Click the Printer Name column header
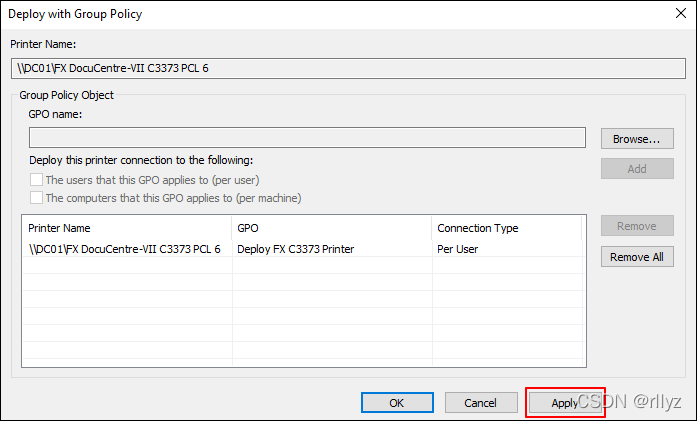The image size is (697, 421). tap(127, 228)
